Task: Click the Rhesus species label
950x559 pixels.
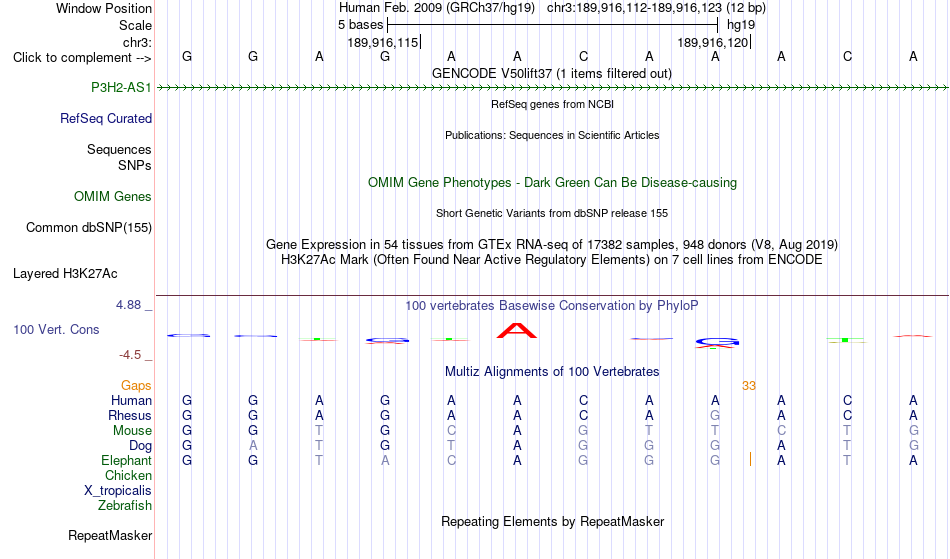Action: click(x=130, y=415)
